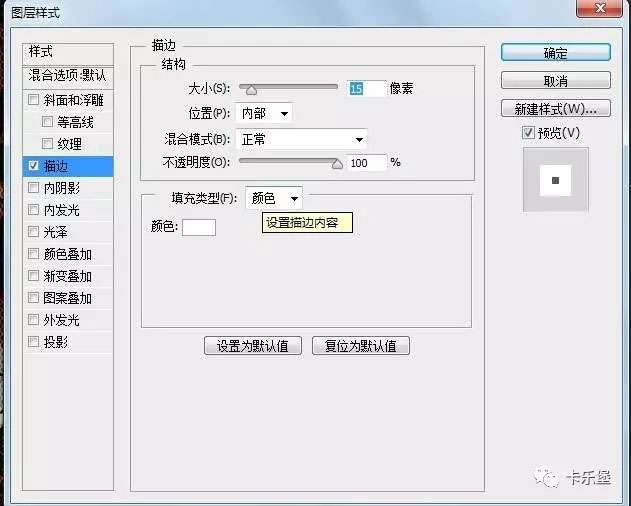Open the 颜色叠加 style settings
631x506 pixels.
pos(68,254)
